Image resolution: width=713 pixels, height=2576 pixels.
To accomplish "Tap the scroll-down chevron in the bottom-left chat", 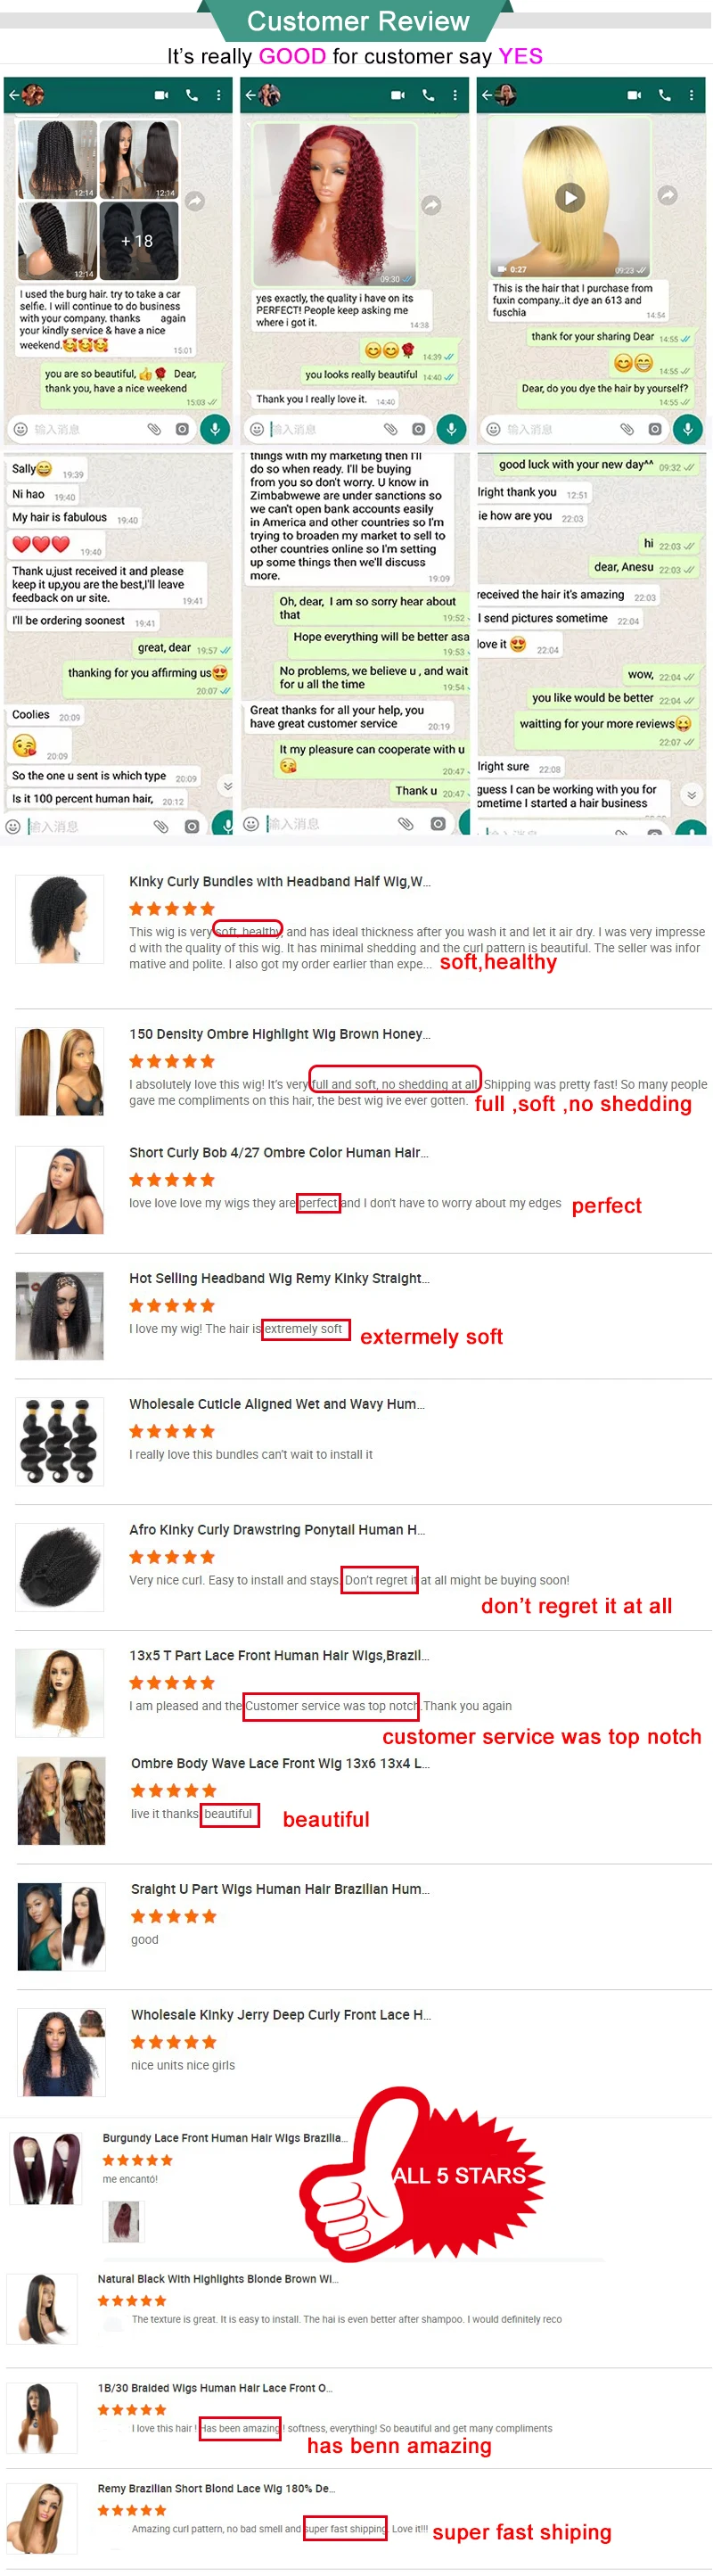I will (x=228, y=786).
